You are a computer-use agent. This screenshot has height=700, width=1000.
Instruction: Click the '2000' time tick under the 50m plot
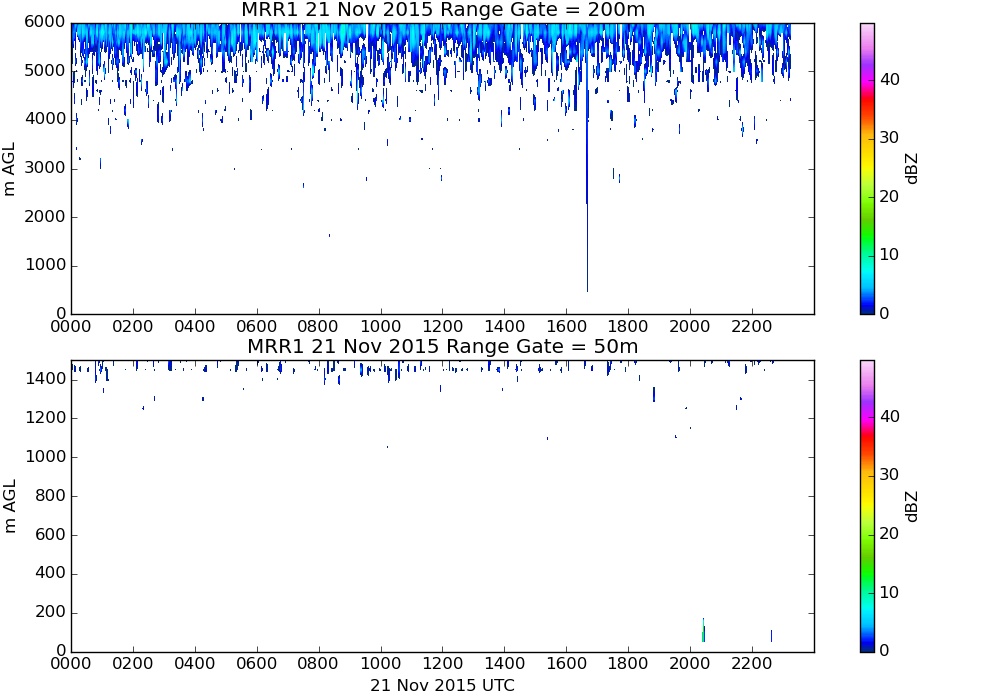coord(690,664)
